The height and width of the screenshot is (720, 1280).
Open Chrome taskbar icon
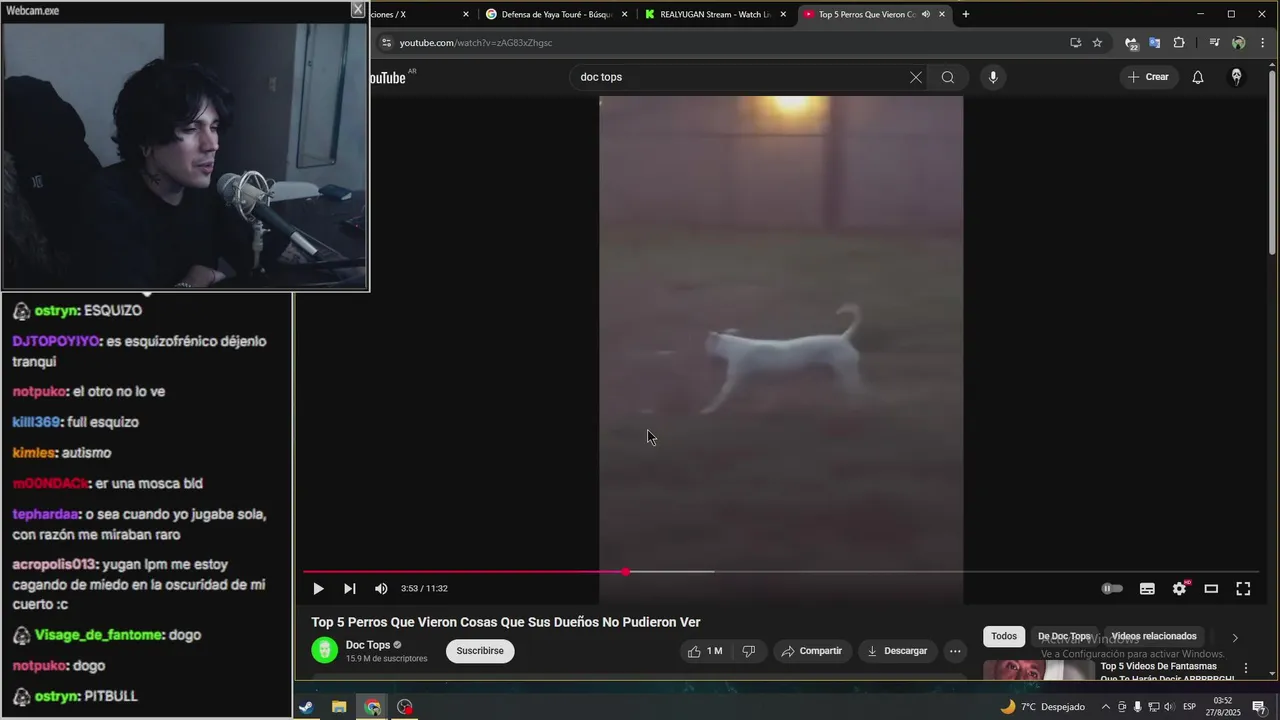372,707
